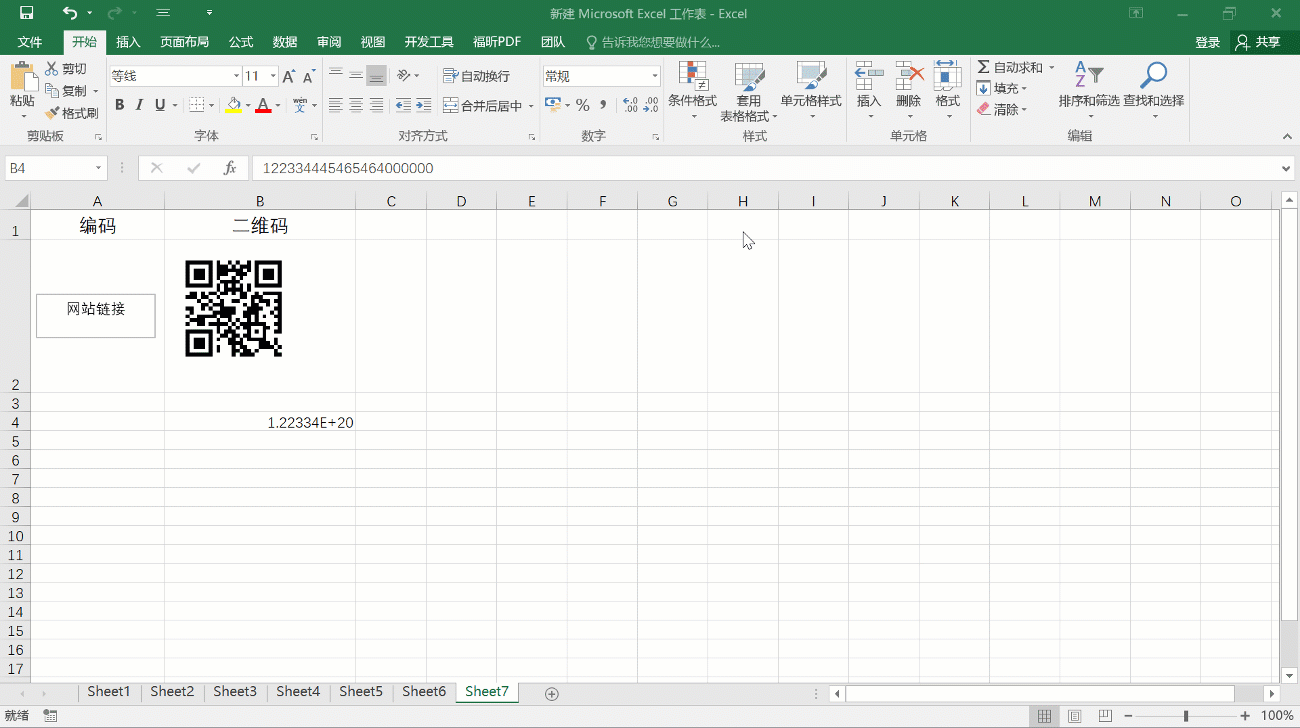This screenshot has height=728, width=1300.
Task: Adjust the zoom slider in the status bar
Action: click(x=1186, y=716)
